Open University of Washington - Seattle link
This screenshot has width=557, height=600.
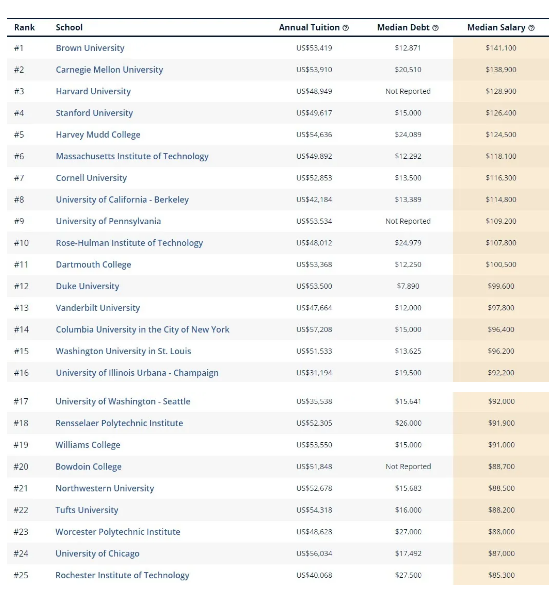coord(123,401)
